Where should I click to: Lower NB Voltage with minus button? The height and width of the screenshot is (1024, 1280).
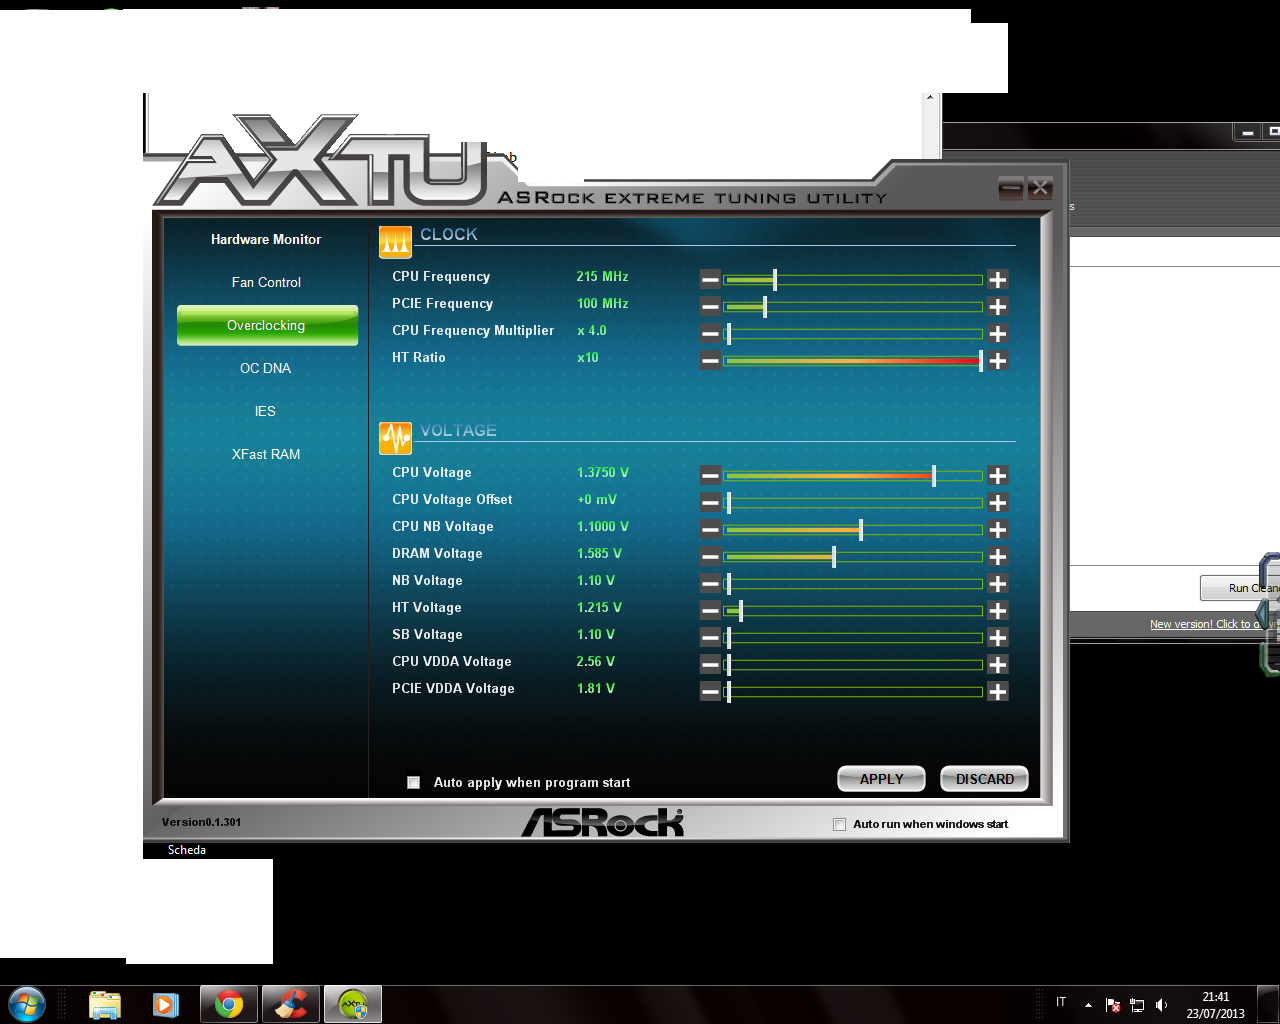tap(710, 584)
